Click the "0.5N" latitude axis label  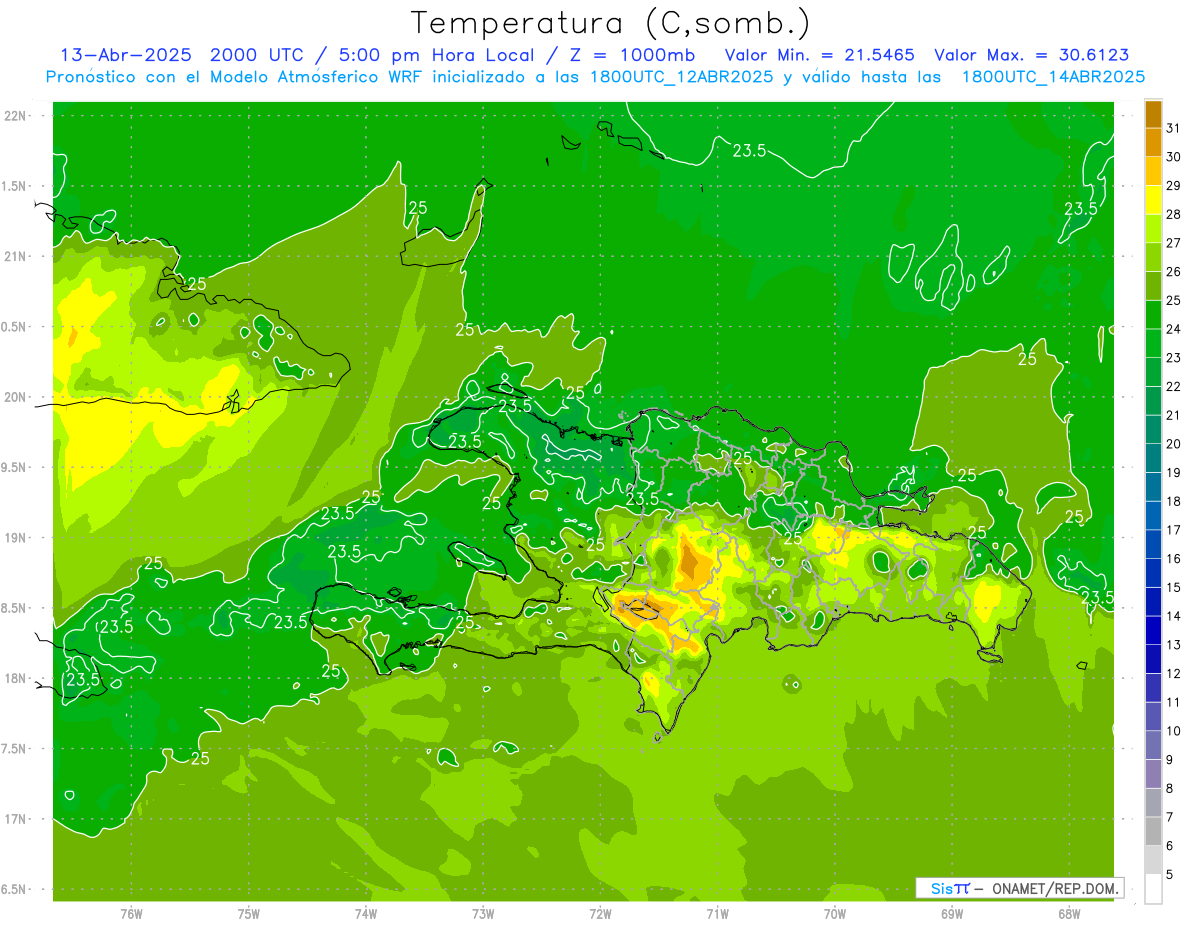click(15, 327)
